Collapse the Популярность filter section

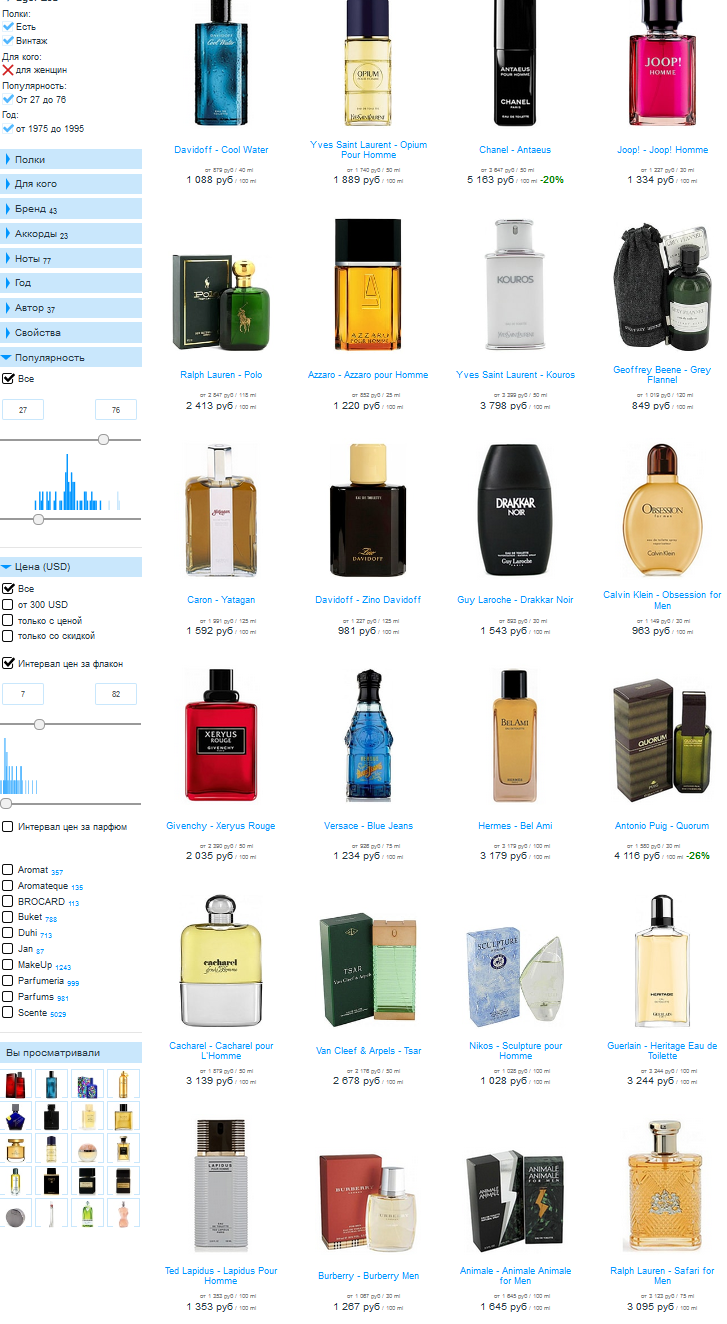click(x=71, y=357)
